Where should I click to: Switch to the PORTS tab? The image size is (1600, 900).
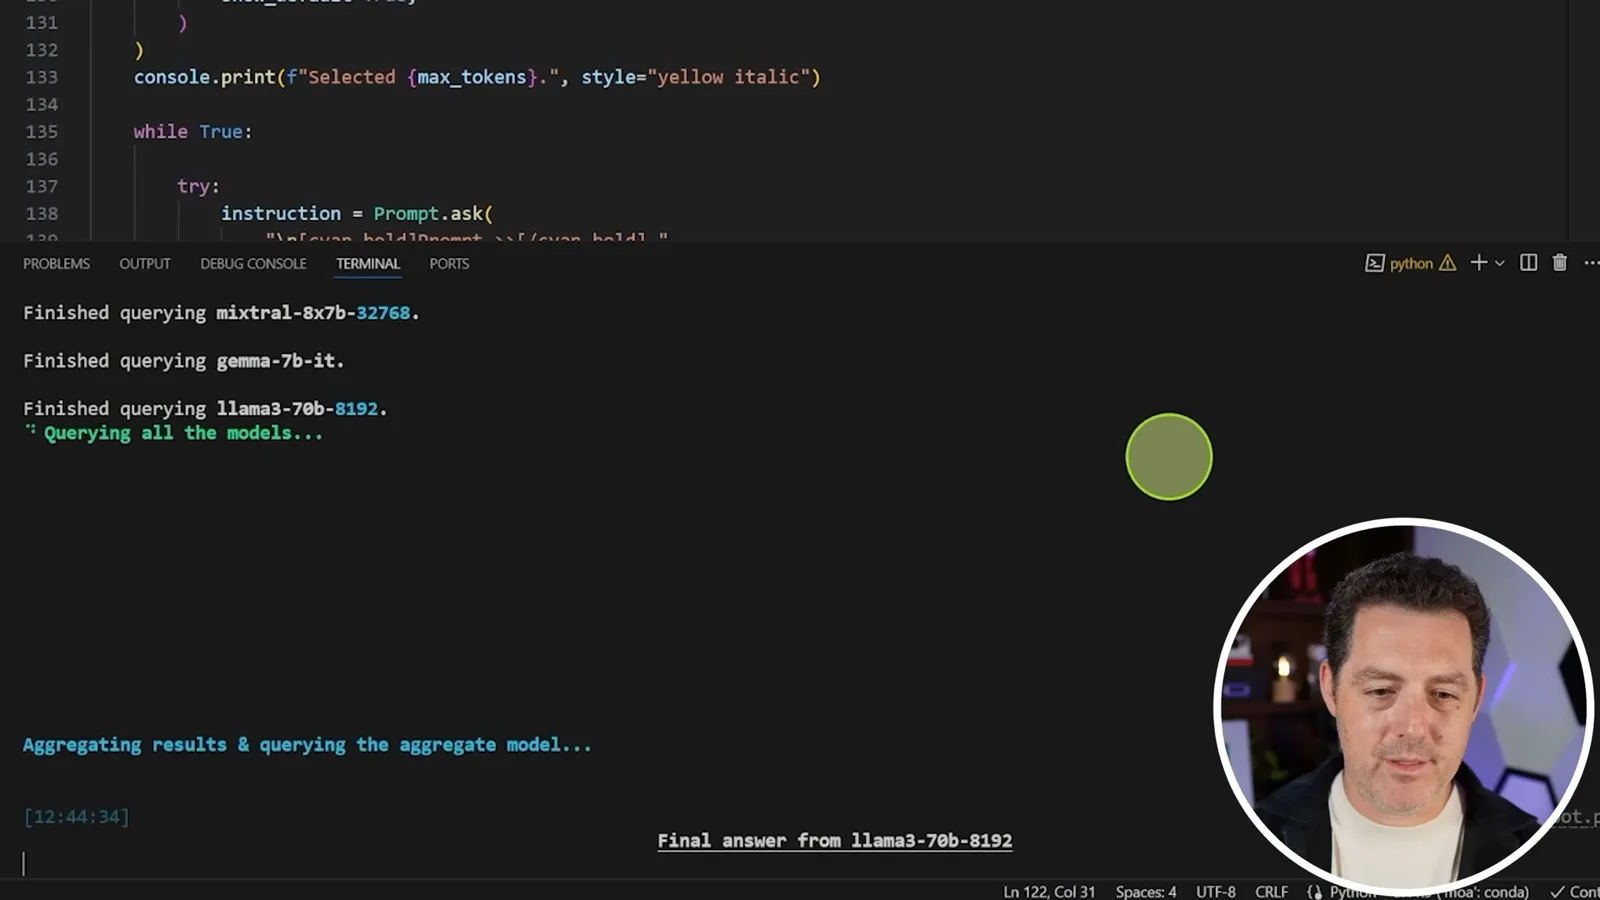(x=449, y=264)
